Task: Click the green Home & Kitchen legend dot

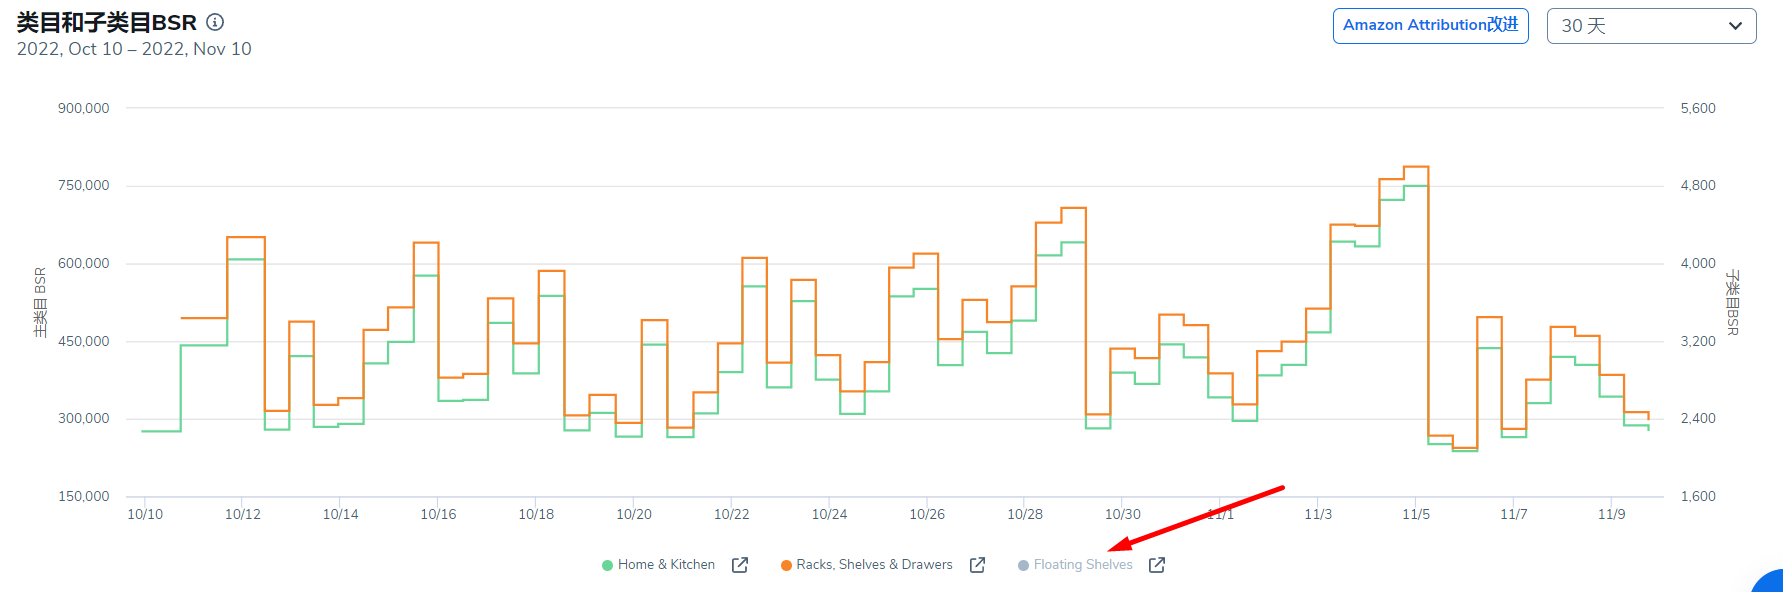Action: 607,566
